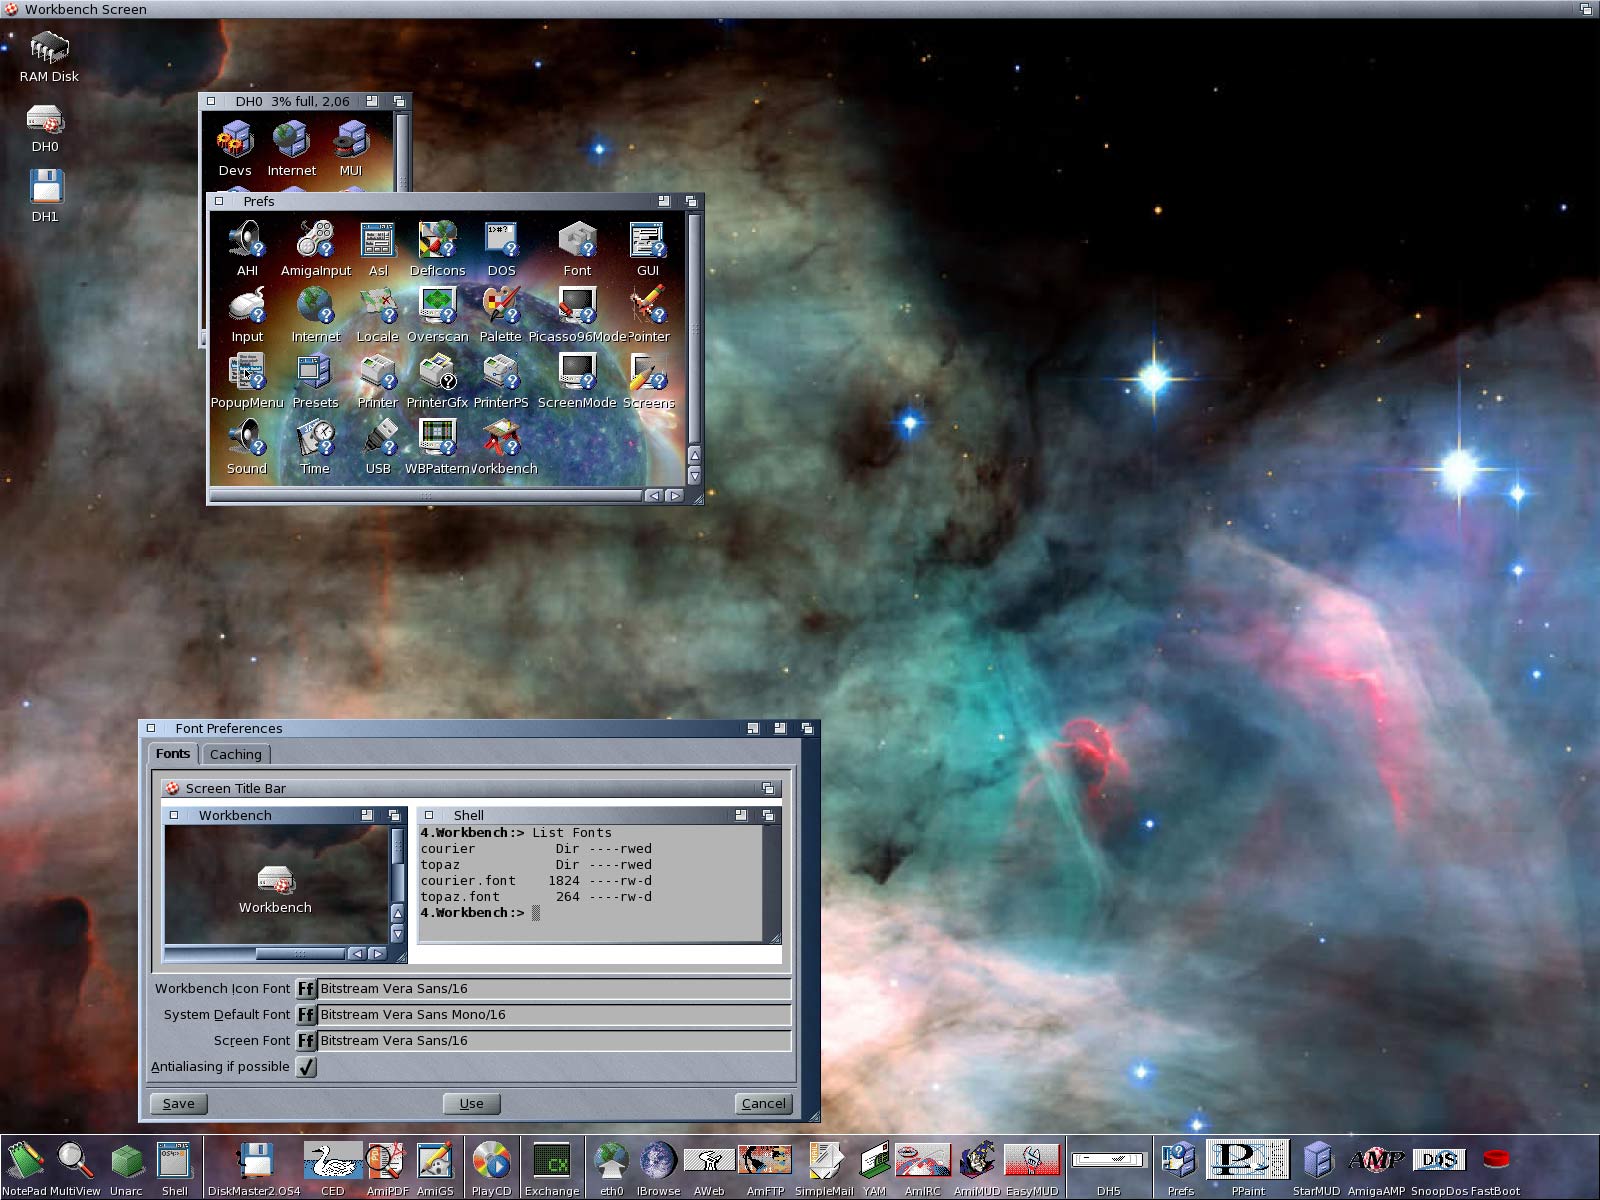Open the Font preferences icon

577,244
